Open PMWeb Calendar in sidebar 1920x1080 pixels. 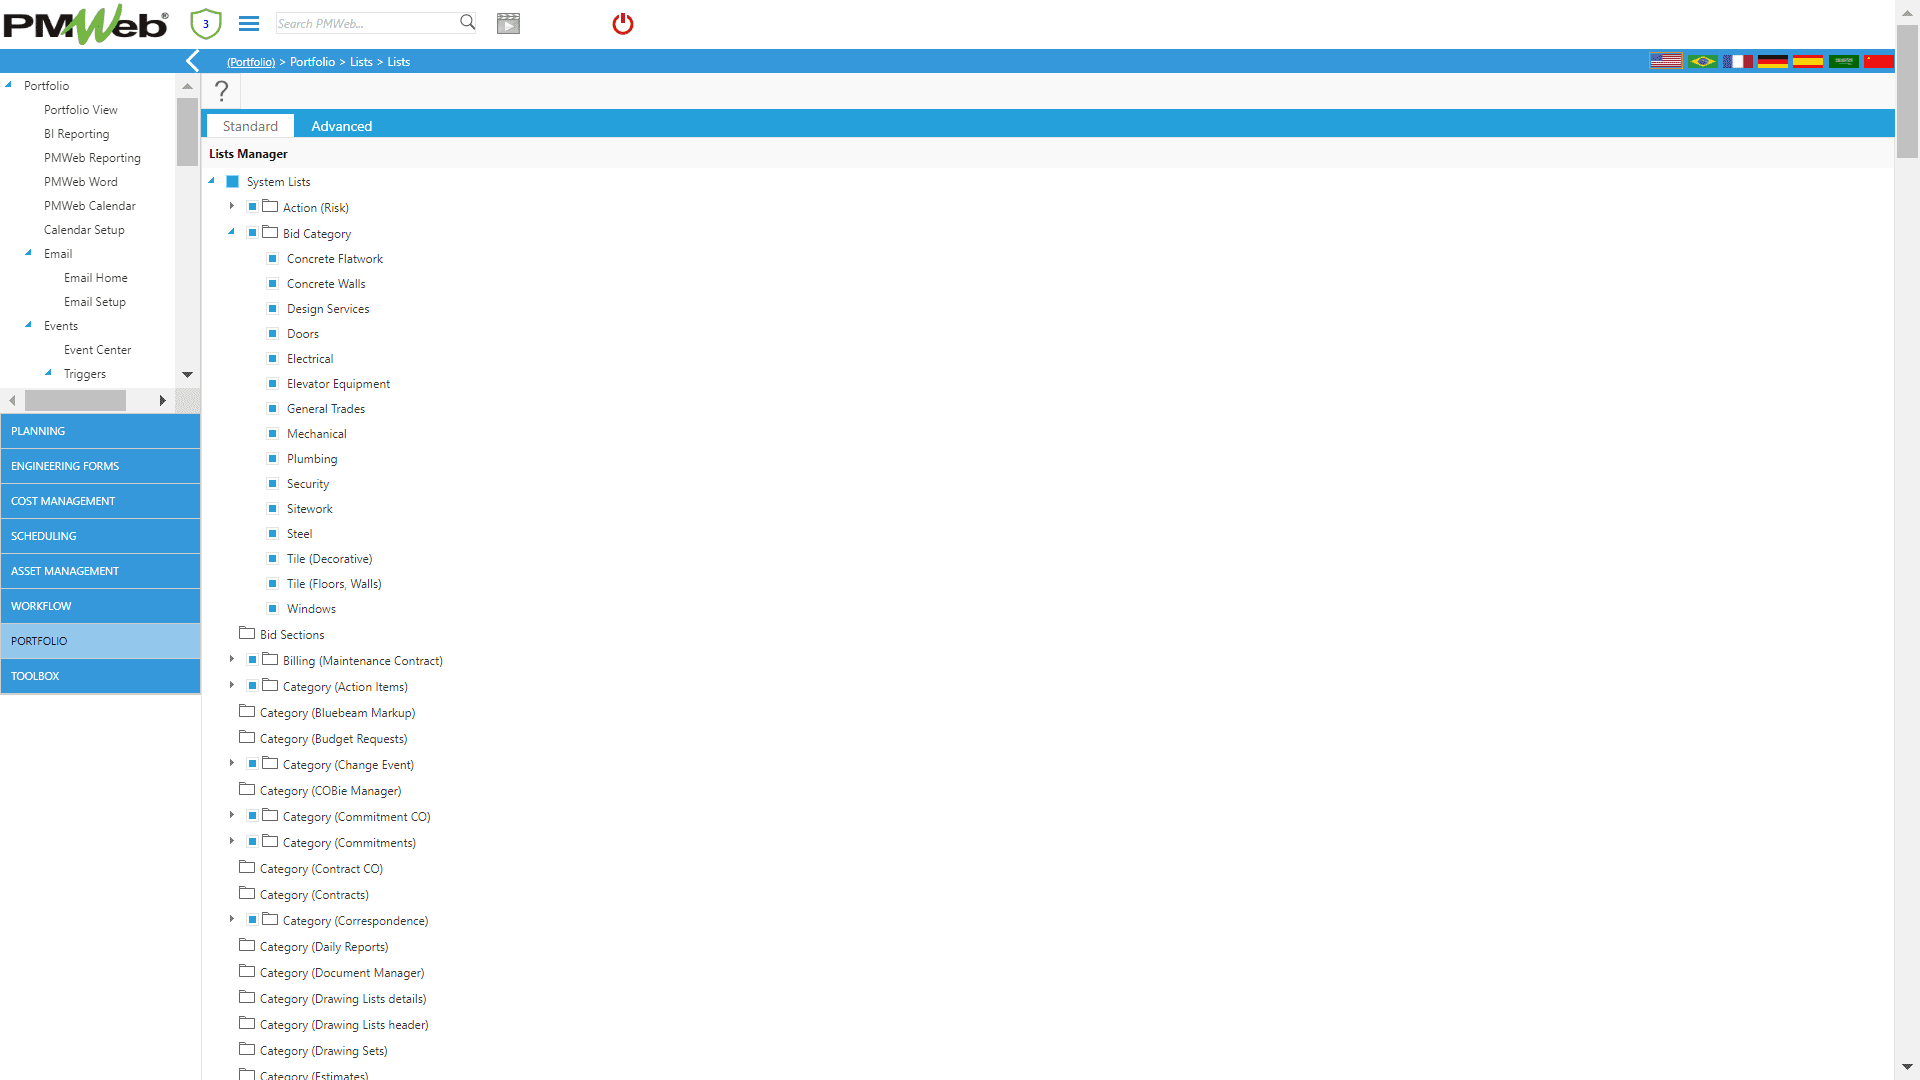(90, 206)
